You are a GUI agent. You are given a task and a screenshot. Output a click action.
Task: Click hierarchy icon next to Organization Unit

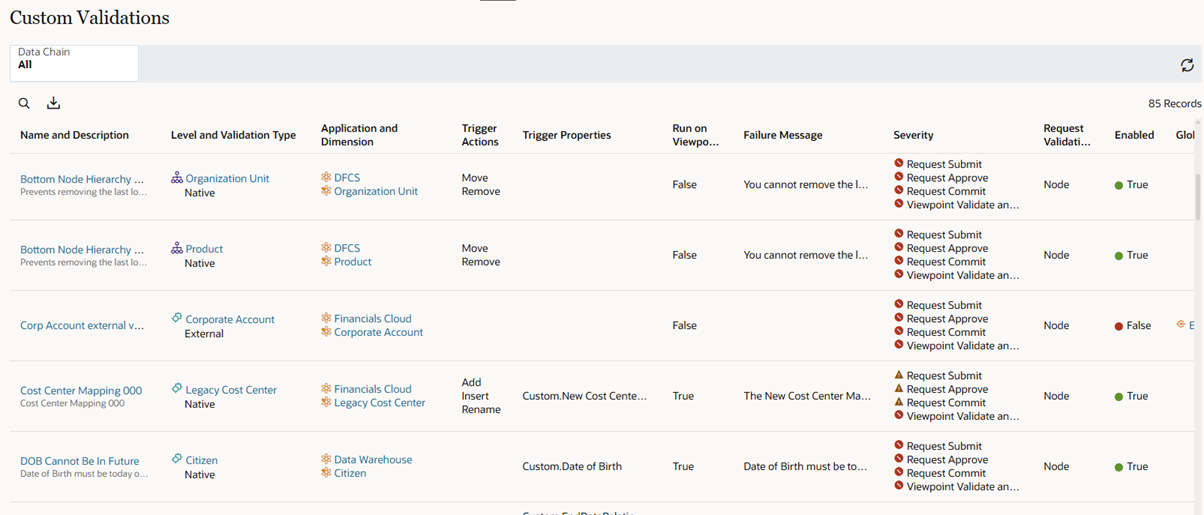(x=177, y=178)
